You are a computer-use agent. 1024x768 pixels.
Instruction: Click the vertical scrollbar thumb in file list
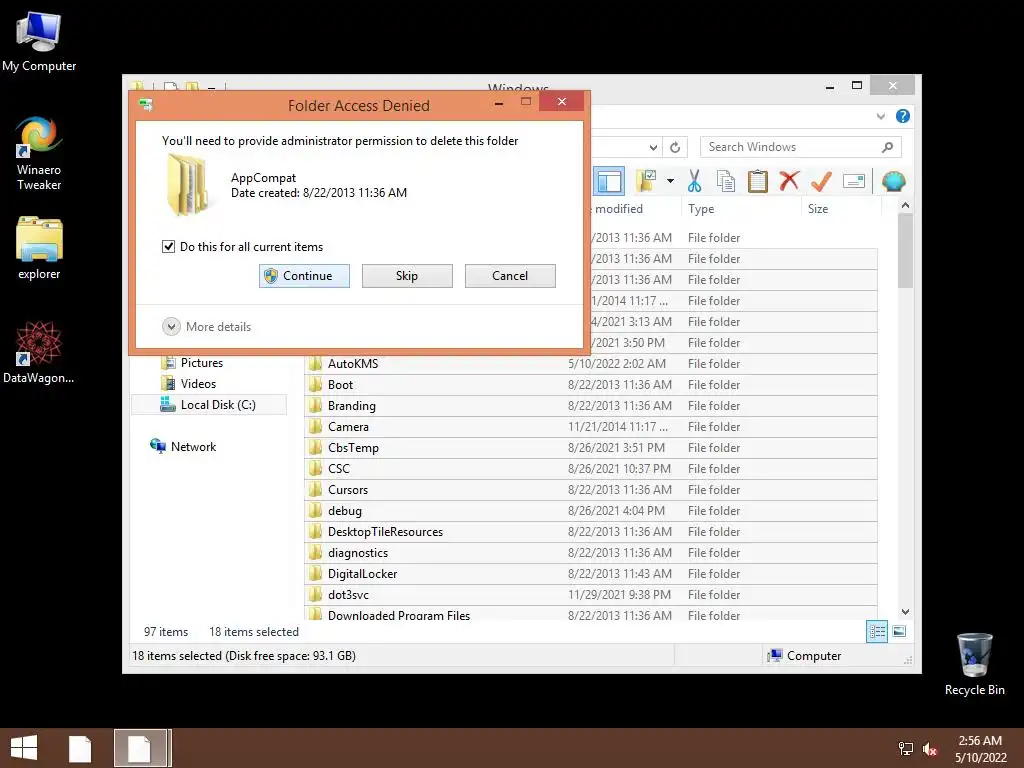(x=905, y=250)
